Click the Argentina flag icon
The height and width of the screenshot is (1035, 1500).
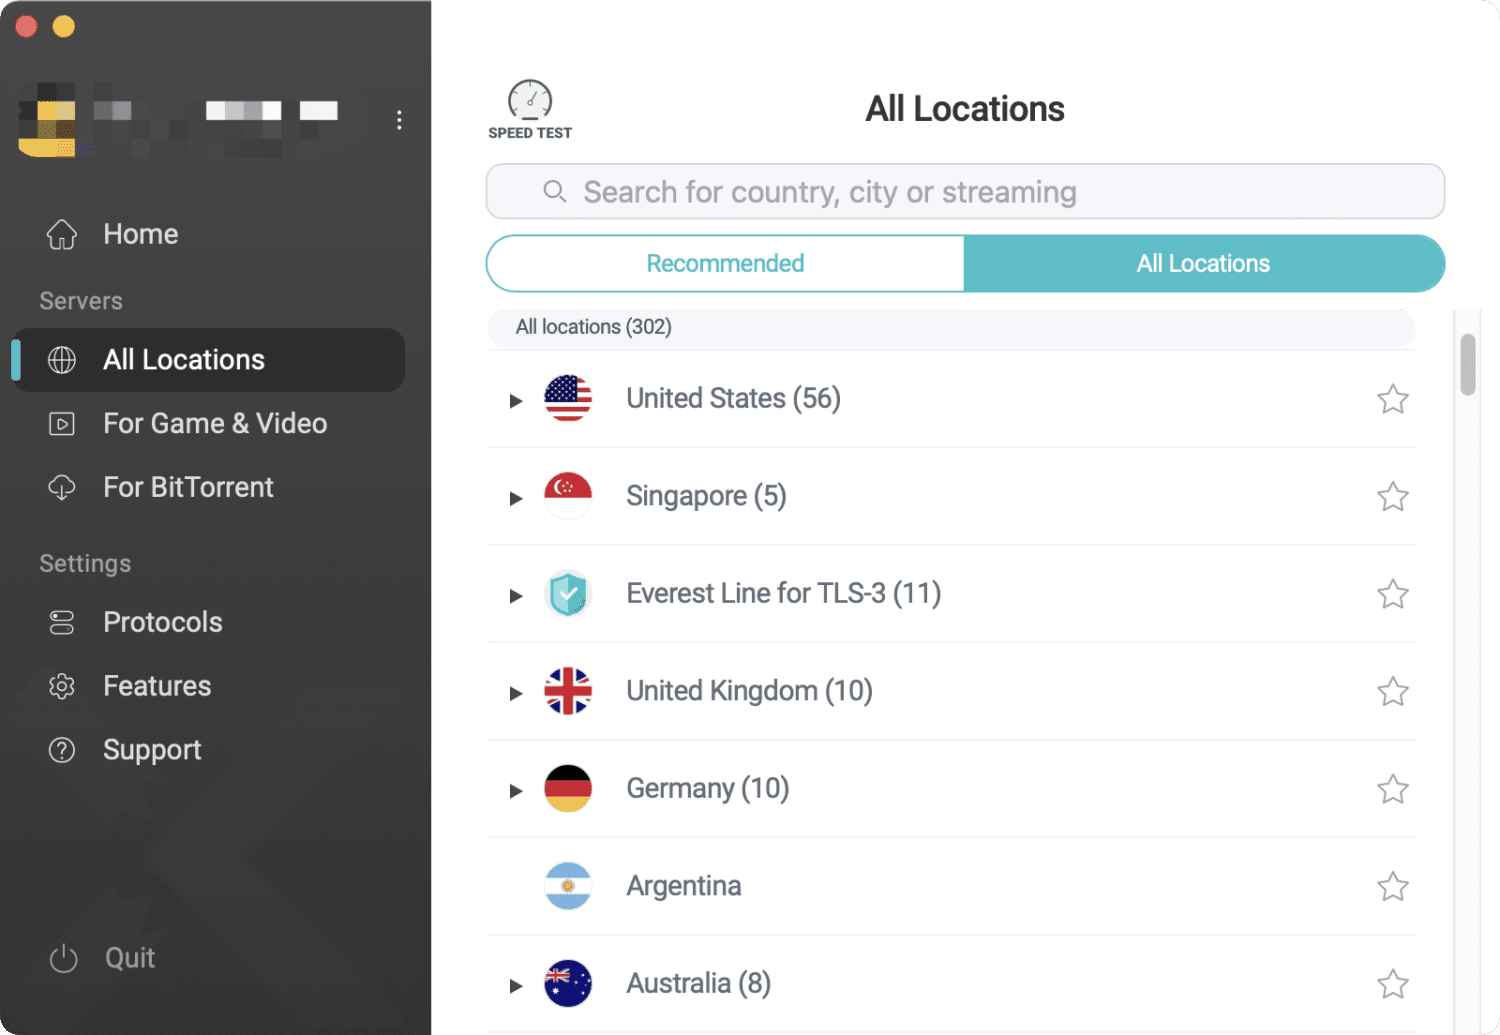[x=567, y=886]
